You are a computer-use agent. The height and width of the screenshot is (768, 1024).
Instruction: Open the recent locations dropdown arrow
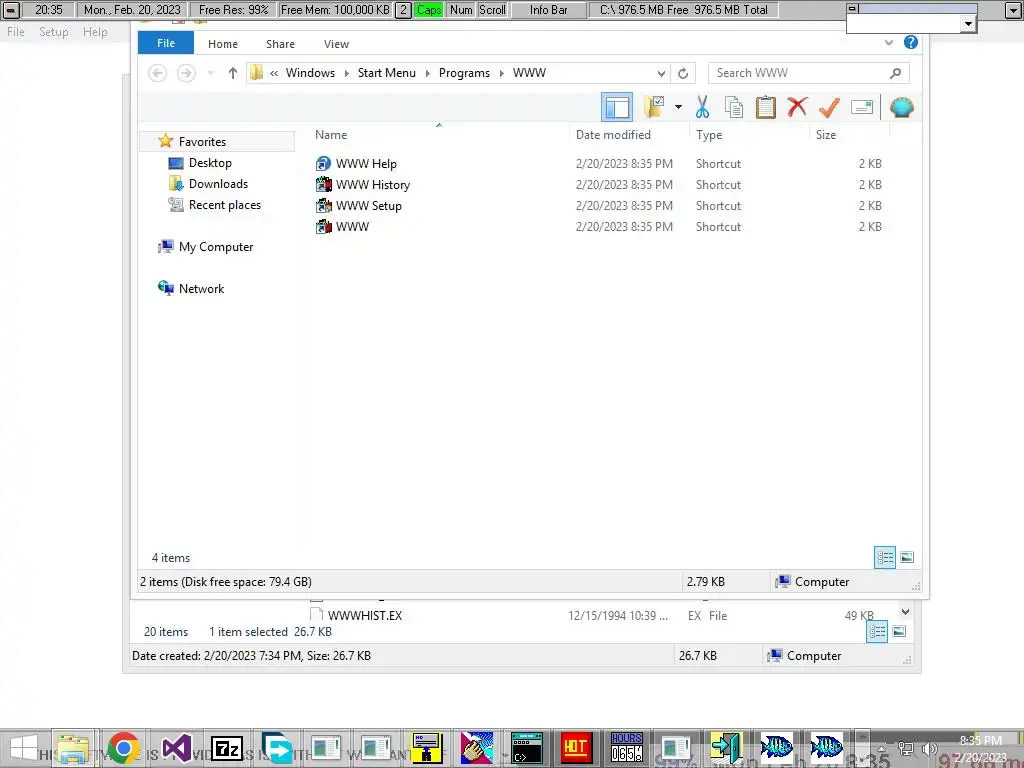pyautogui.click(x=210, y=72)
